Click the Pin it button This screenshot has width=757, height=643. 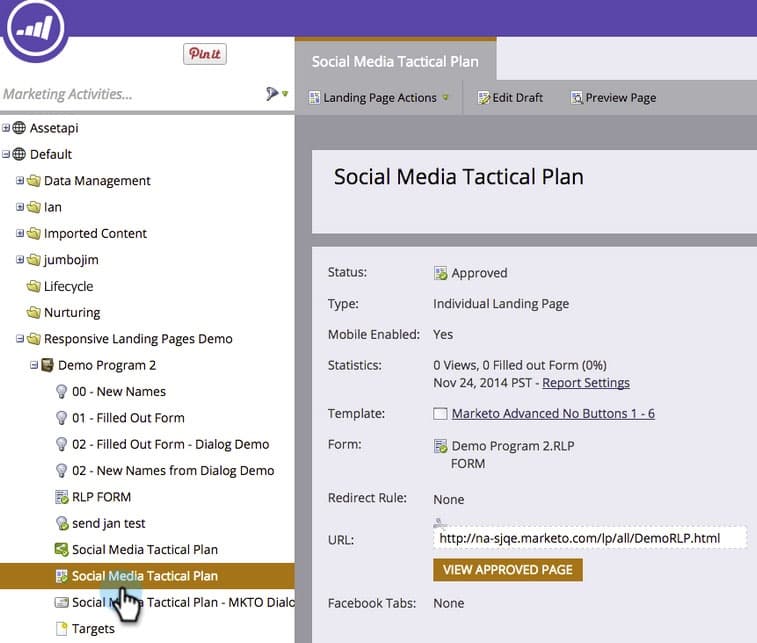[x=205, y=54]
